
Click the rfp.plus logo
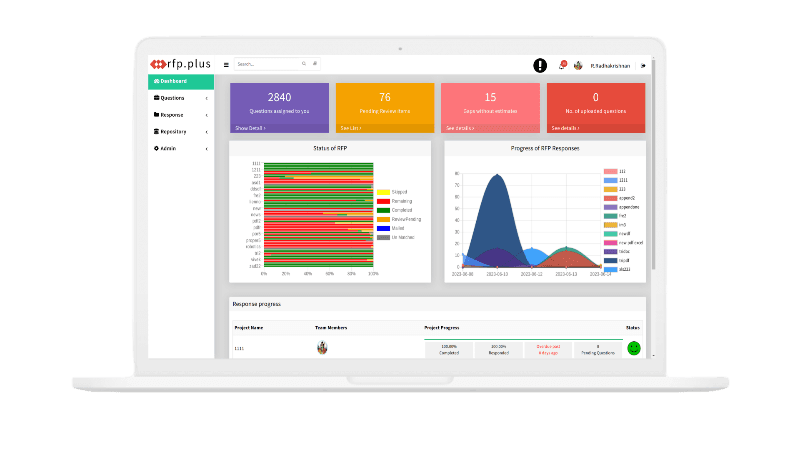180,64
